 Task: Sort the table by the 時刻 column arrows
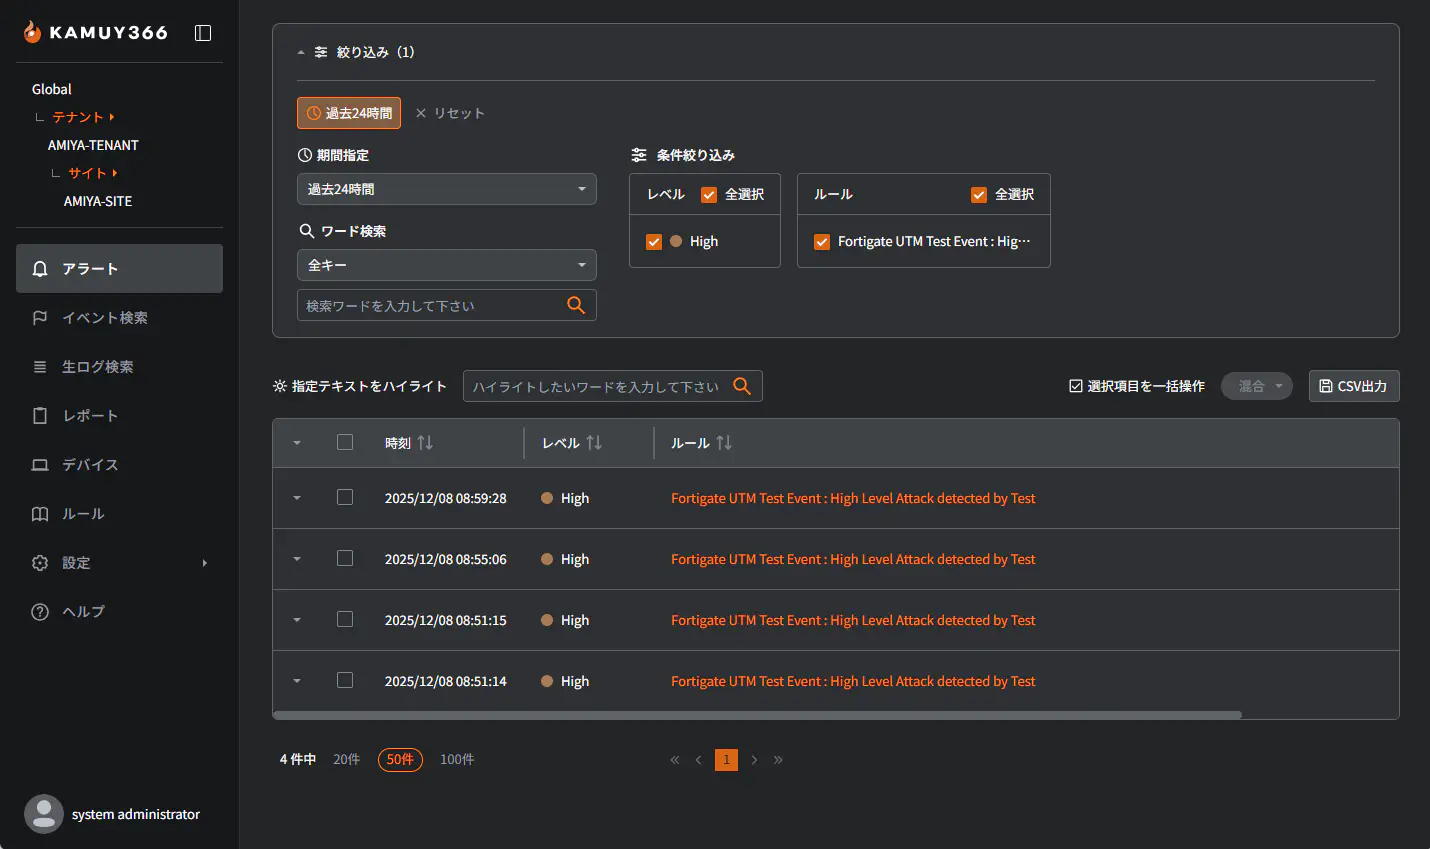coord(425,443)
